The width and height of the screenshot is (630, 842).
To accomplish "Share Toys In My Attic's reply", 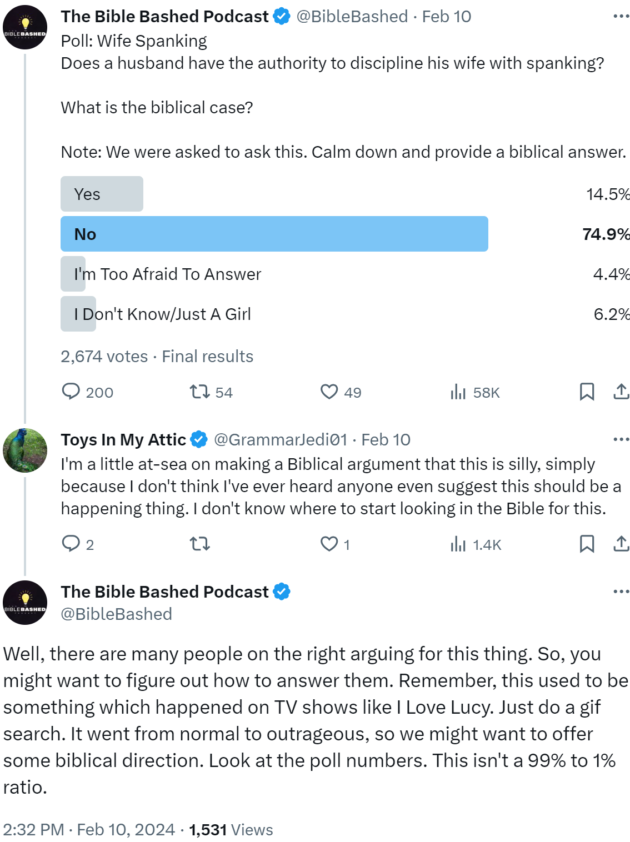I will click(x=621, y=544).
